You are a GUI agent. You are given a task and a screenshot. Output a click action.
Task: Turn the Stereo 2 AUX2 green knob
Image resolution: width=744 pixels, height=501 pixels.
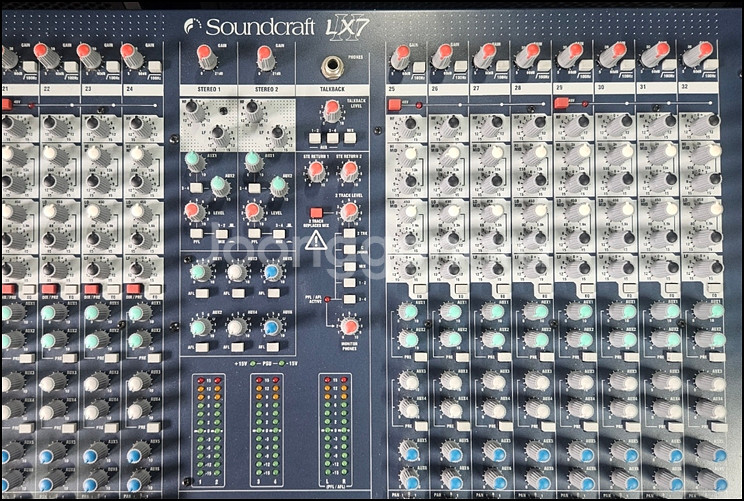tap(279, 186)
